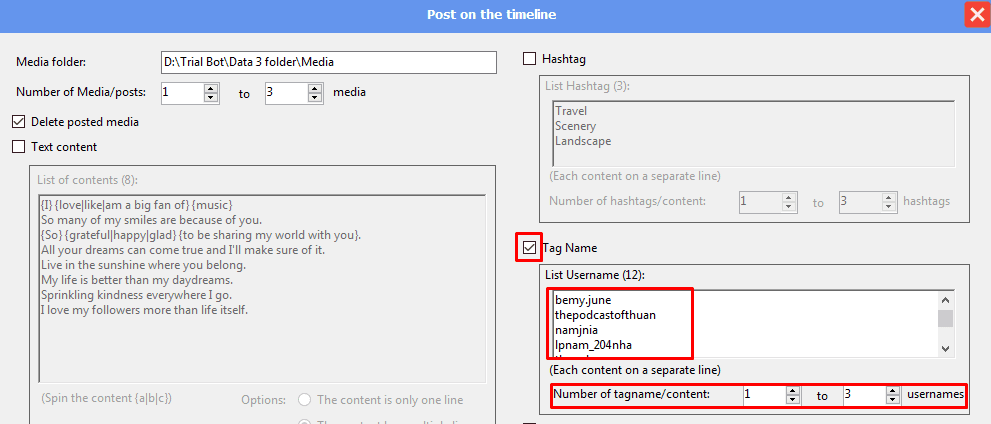991x424 pixels.
Task: Select thepodcastofthuan in username list
Action: point(605,315)
